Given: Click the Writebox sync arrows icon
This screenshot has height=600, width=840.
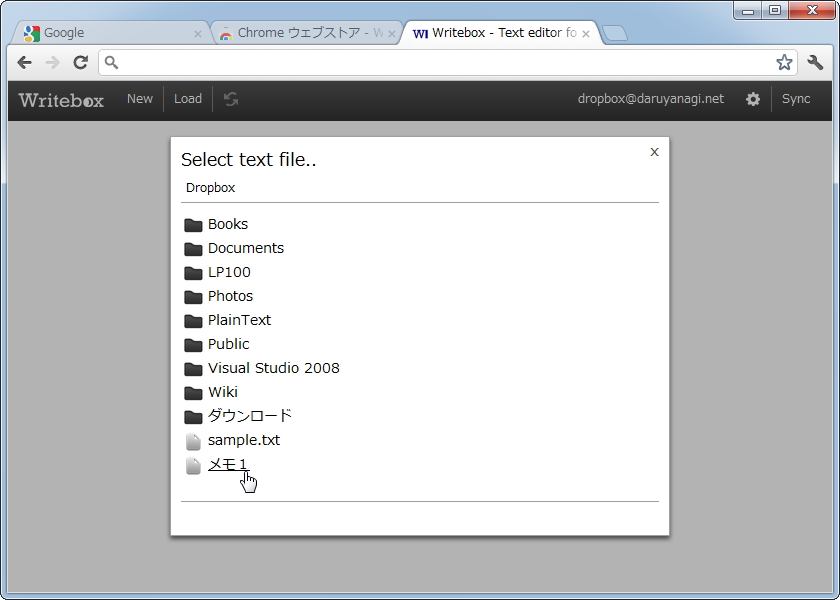Looking at the screenshot, I should click(x=231, y=99).
